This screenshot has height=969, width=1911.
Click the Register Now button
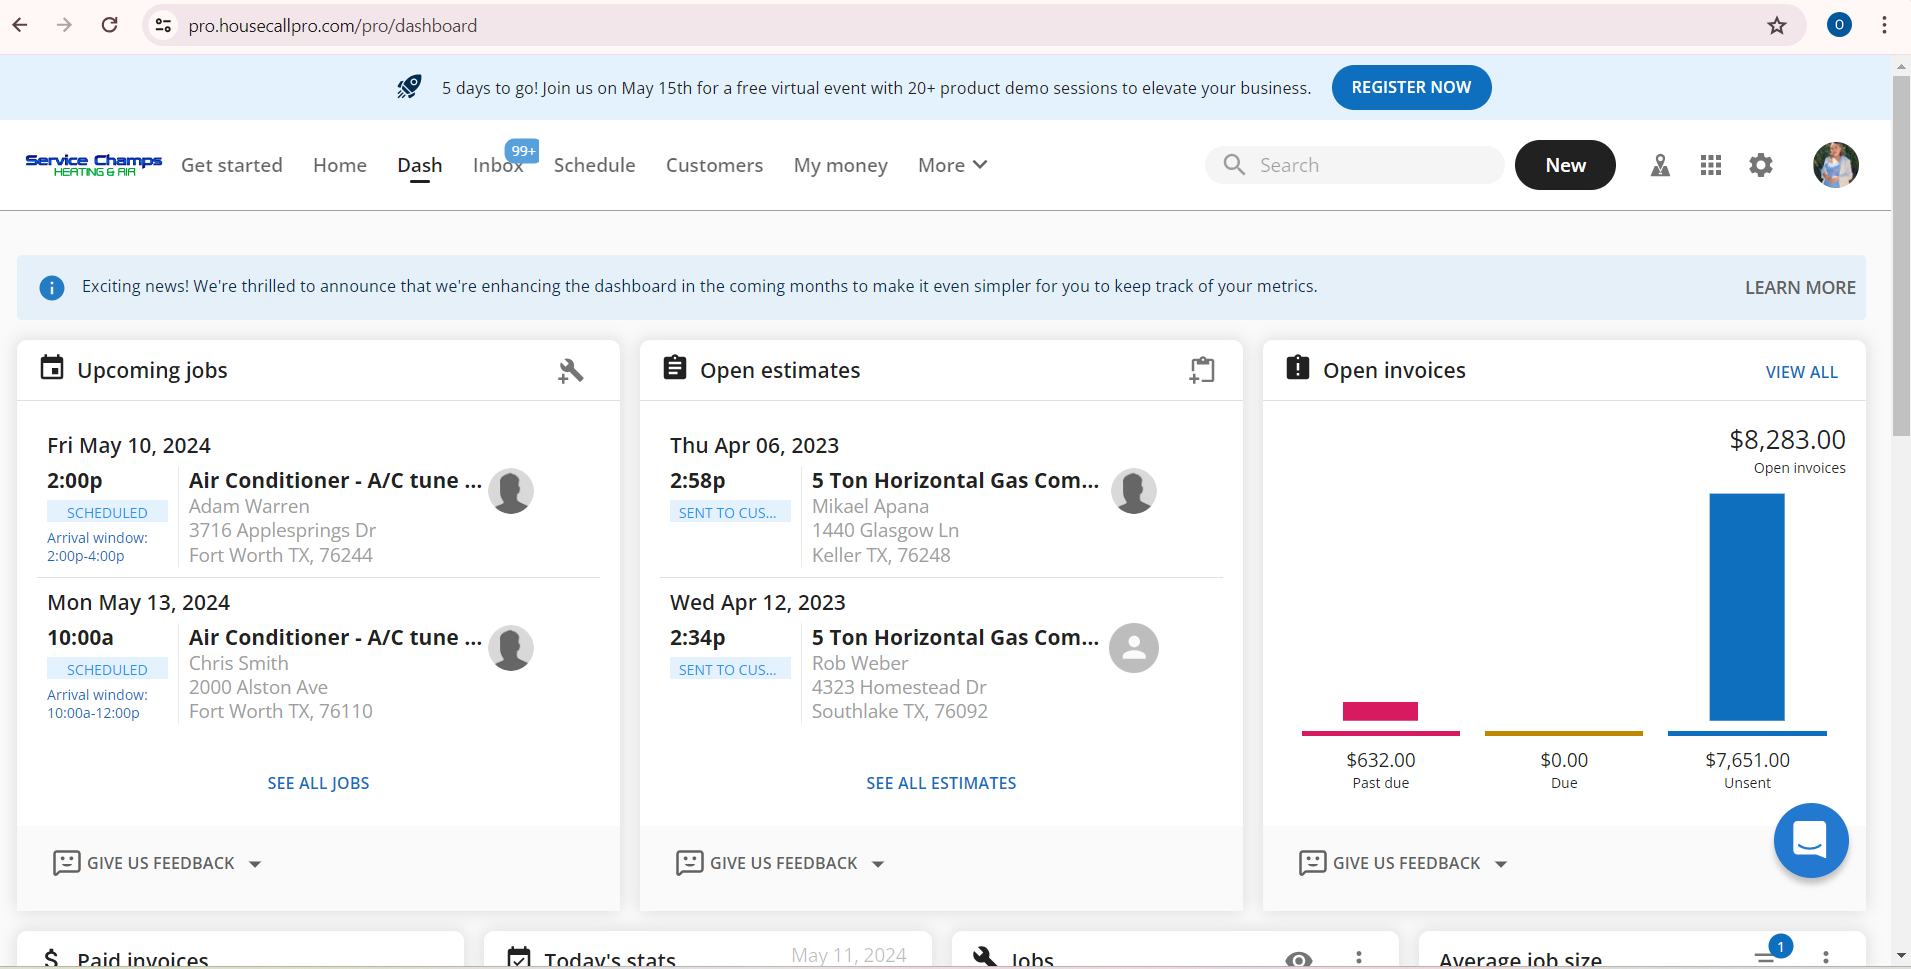[x=1411, y=88]
